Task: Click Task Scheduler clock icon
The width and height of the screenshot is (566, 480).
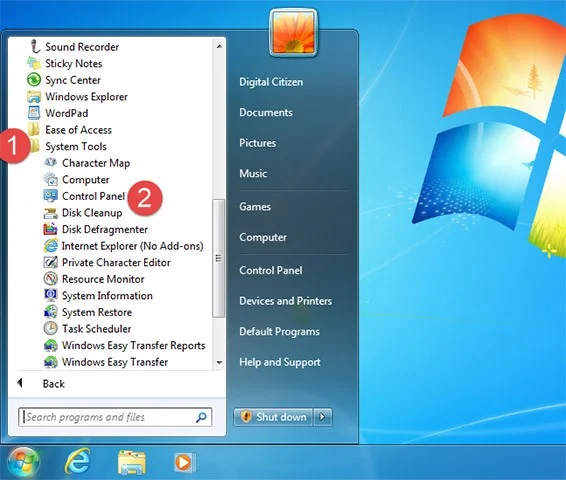Action: pyautogui.click(x=51, y=328)
